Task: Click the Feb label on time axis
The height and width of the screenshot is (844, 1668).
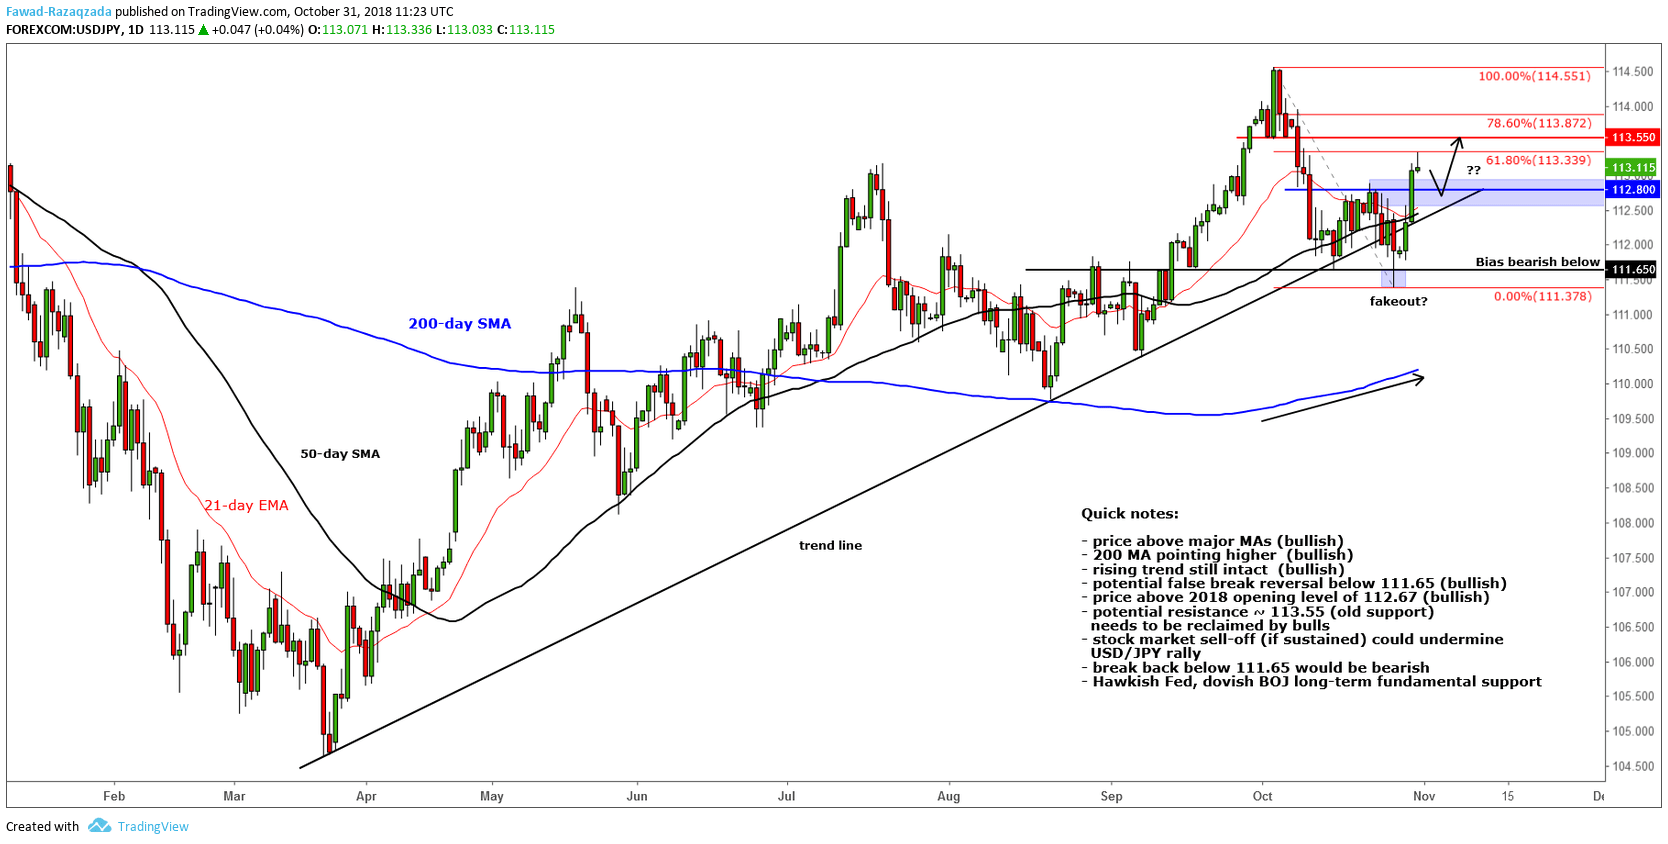Action: pos(114,796)
